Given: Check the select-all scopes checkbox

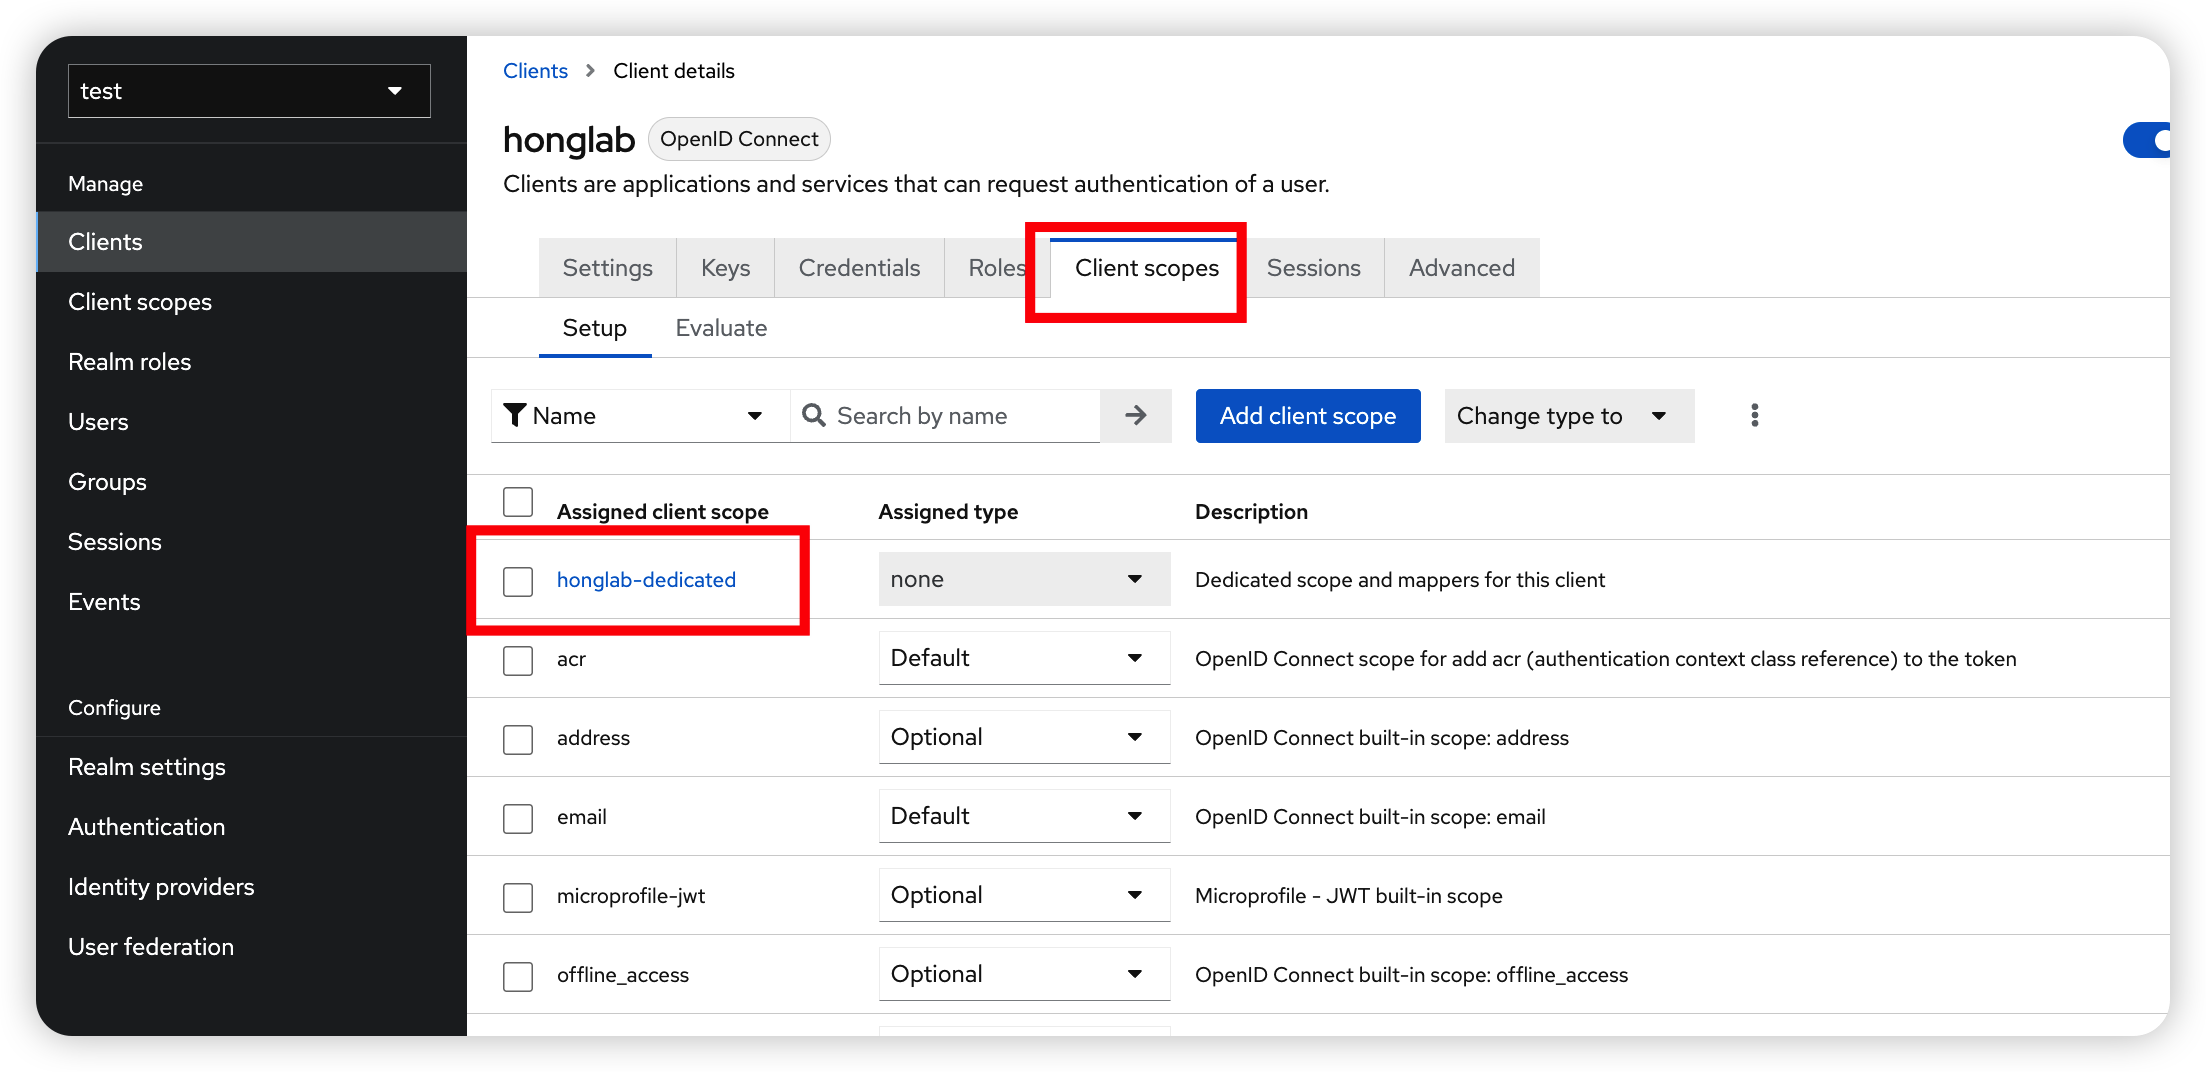Looking at the screenshot, I should pos(518,502).
